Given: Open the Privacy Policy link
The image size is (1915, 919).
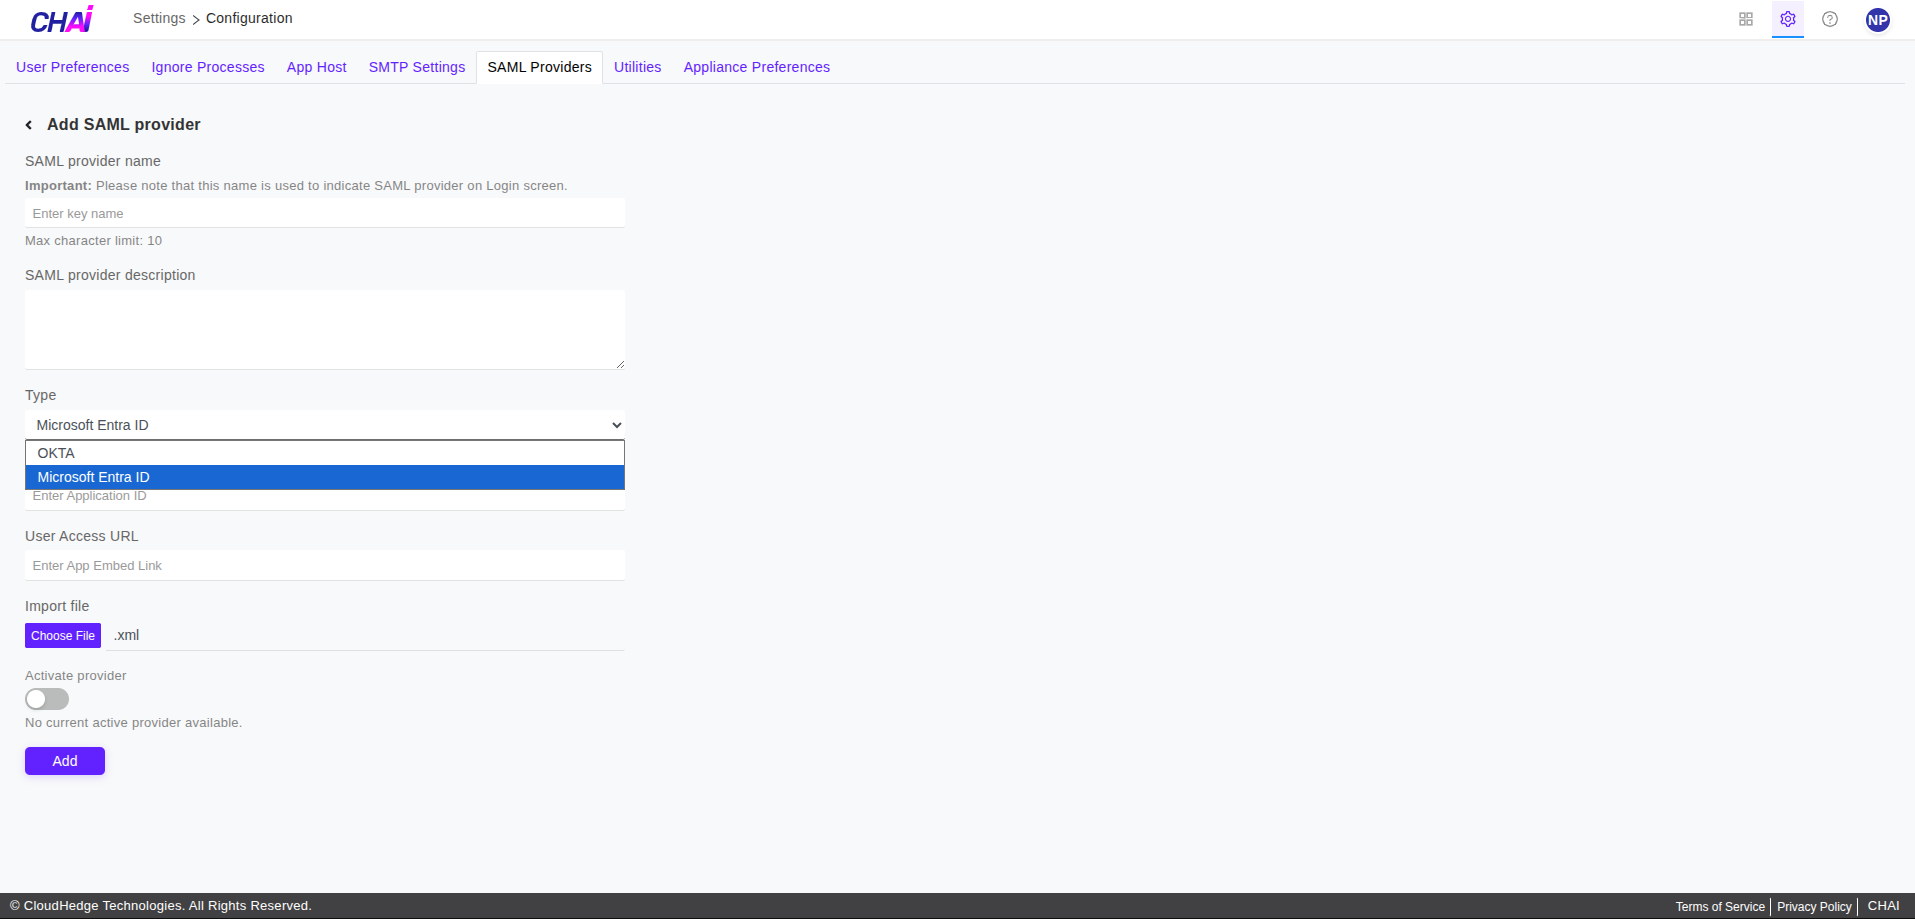Looking at the screenshot, I should coord(1813,906).
